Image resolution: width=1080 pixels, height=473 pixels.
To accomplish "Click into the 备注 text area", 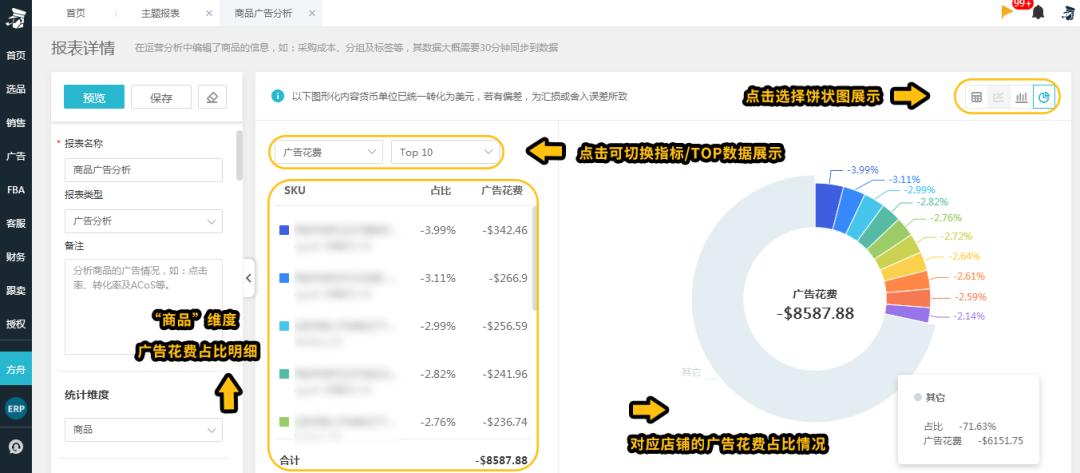I will 143,306.
